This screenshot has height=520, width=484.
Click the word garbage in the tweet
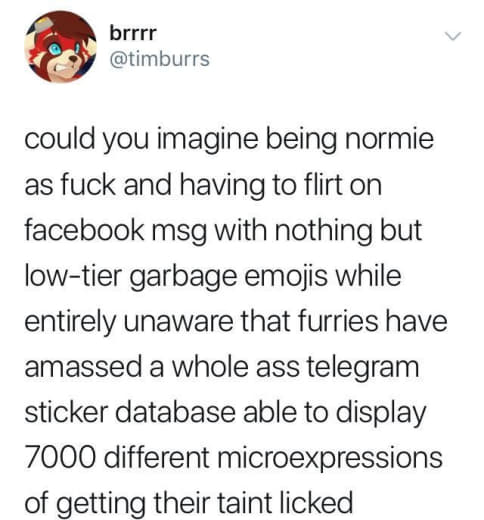183,278
